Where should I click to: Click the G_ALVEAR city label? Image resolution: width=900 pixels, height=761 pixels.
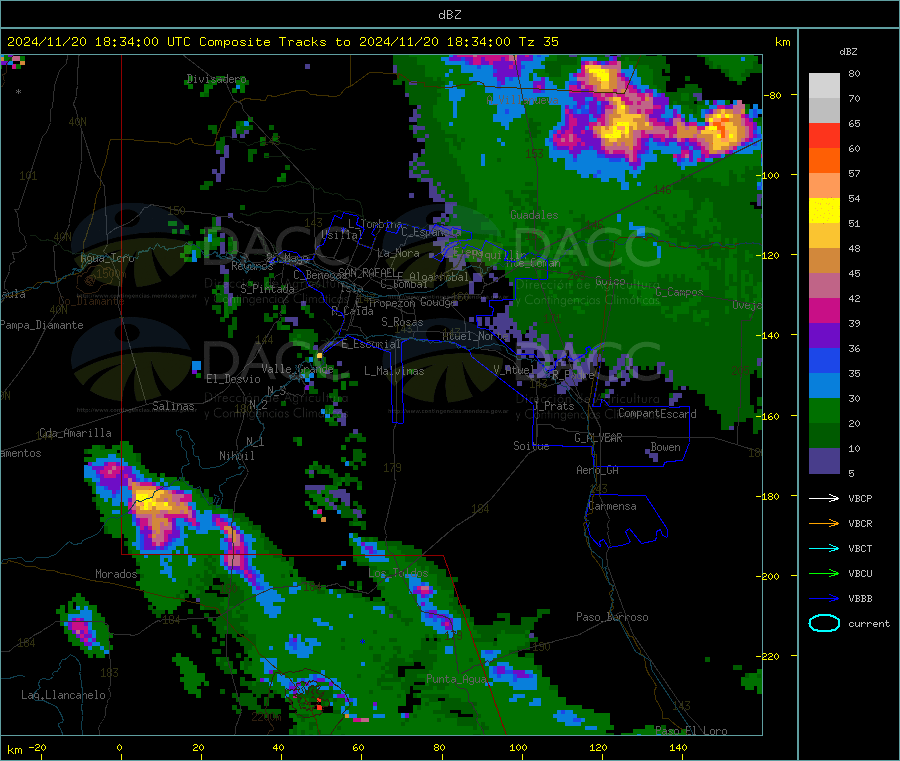click(x=598, y=438)
